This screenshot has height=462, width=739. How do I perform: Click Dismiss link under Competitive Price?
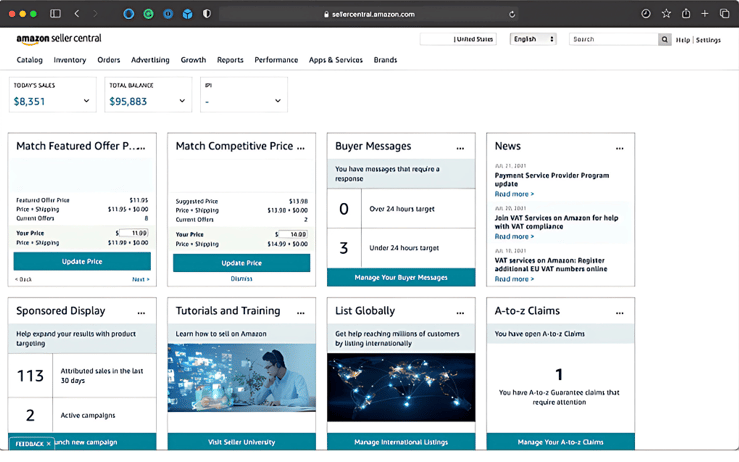pyautogui.click(x=241, y=279)
